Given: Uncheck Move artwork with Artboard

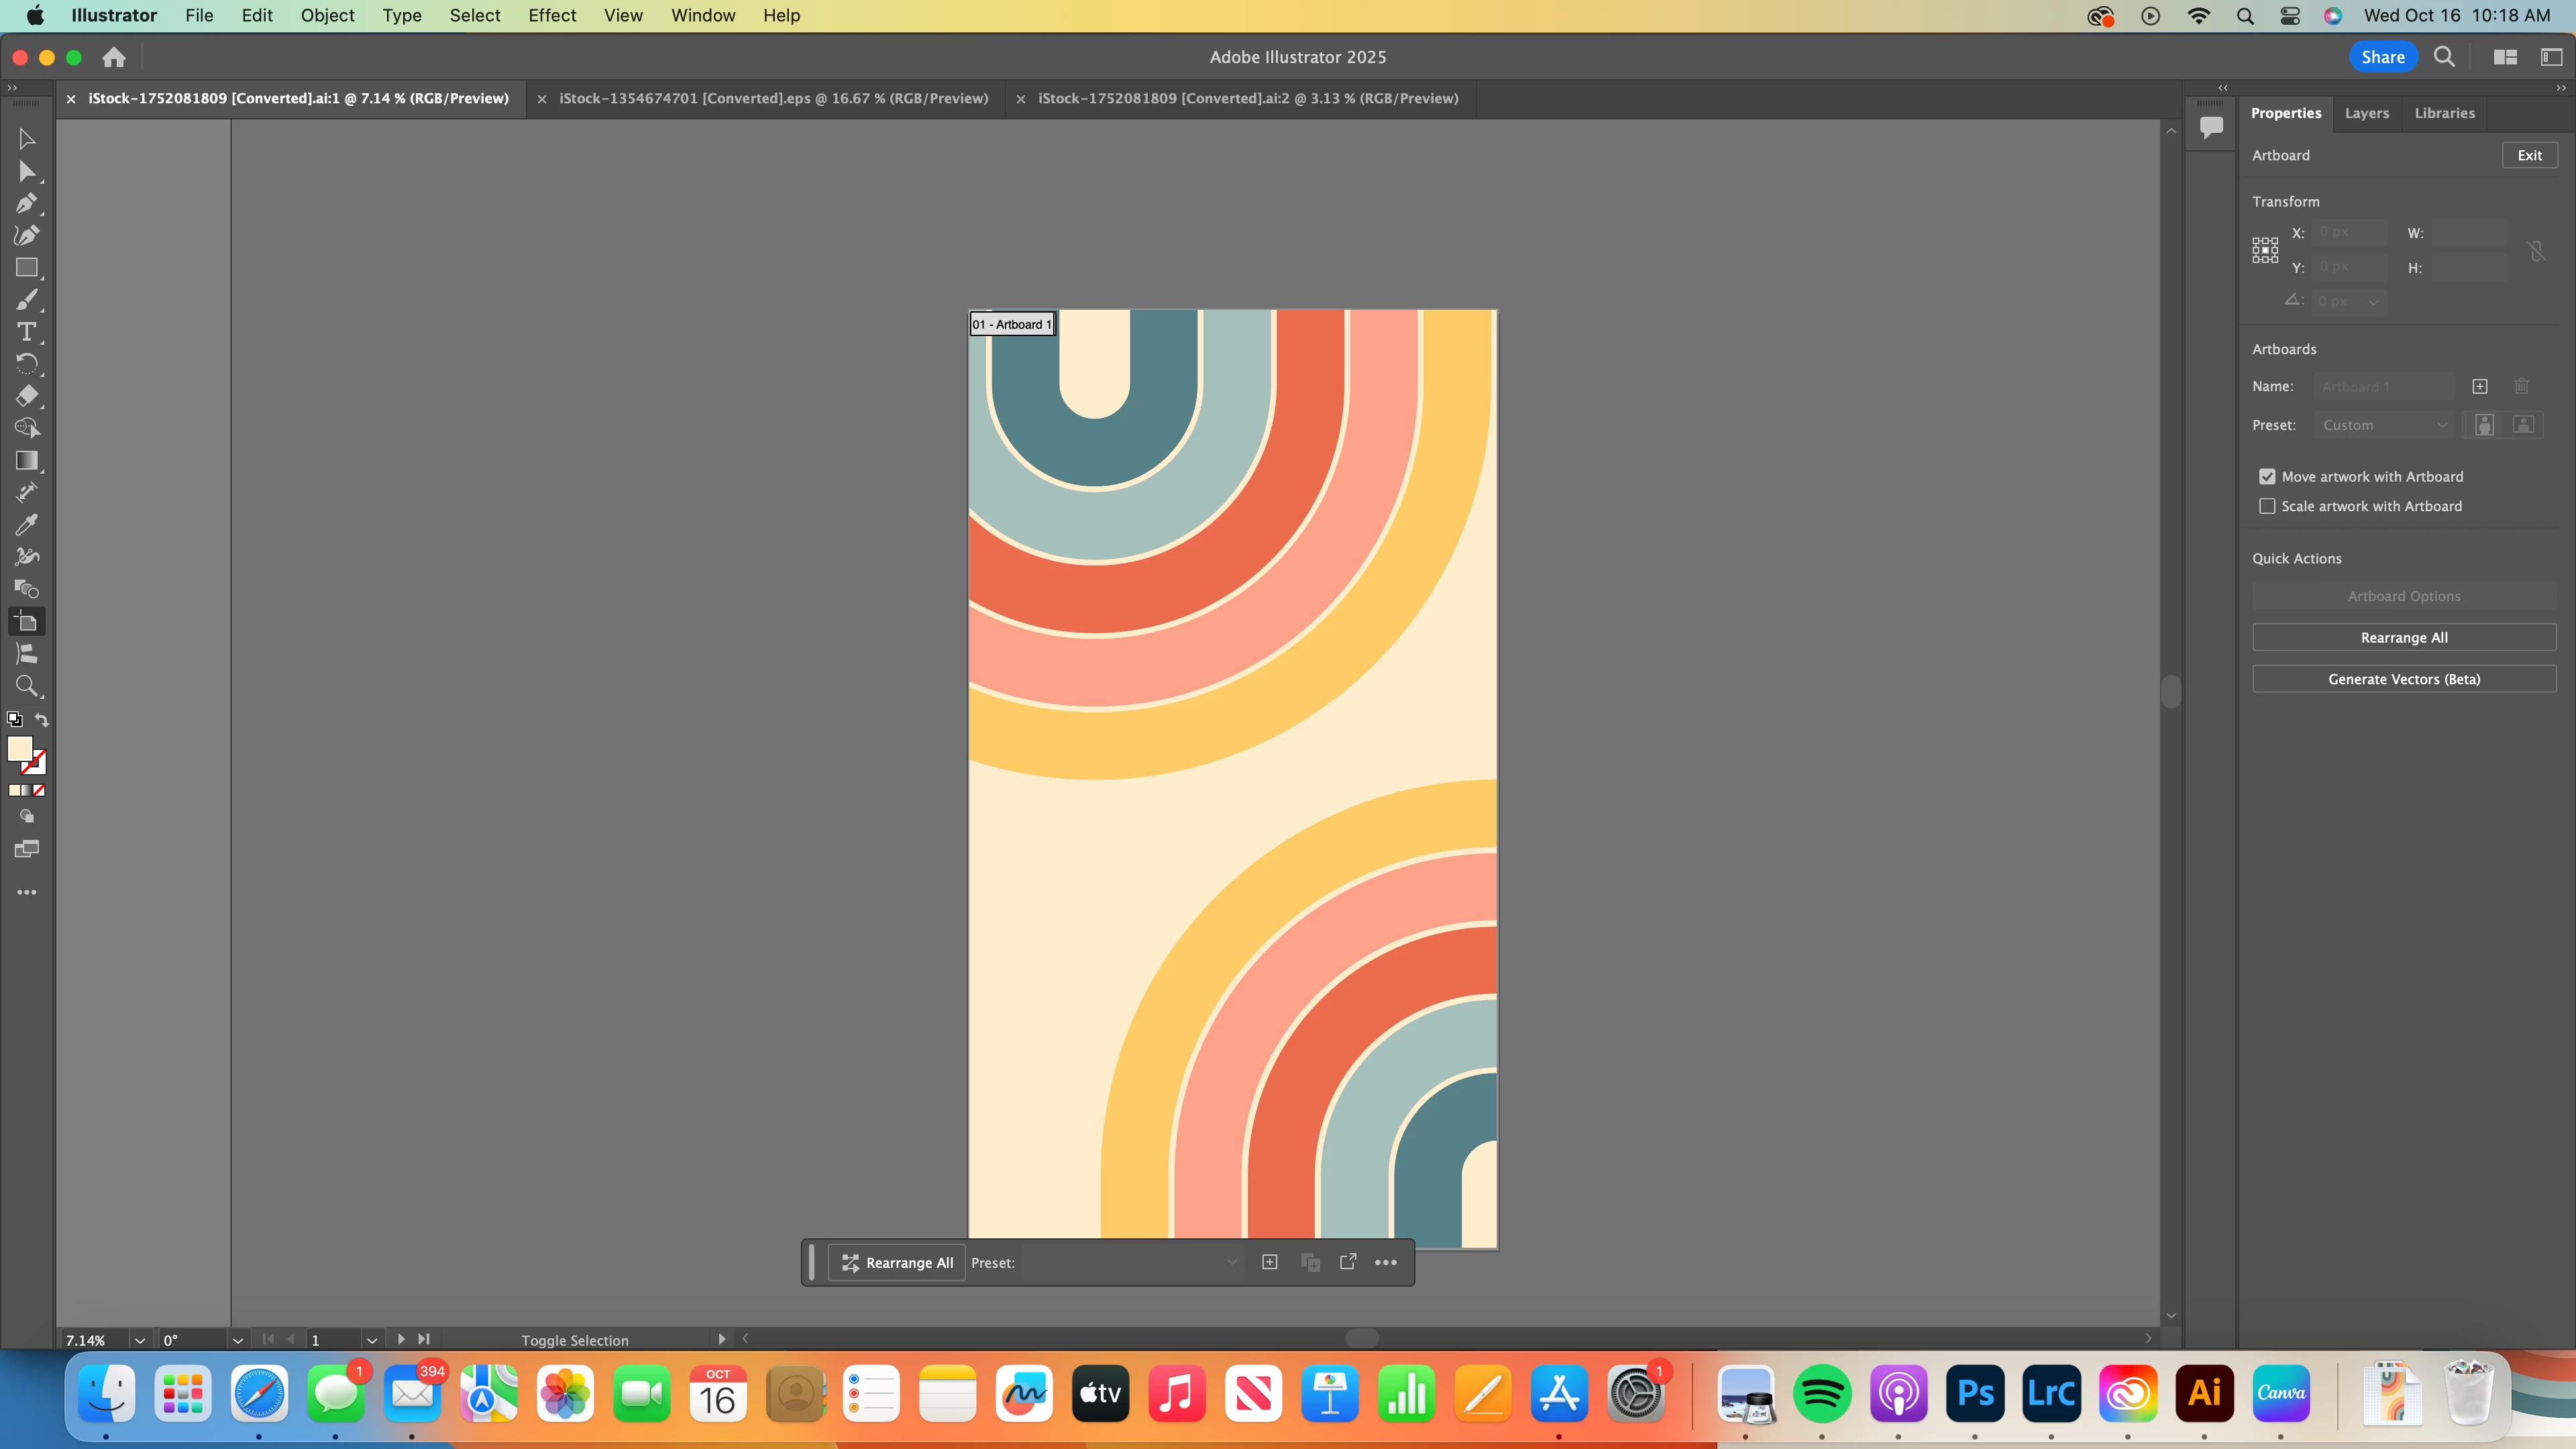Looking at the screenshot, I should [2267, 477].
